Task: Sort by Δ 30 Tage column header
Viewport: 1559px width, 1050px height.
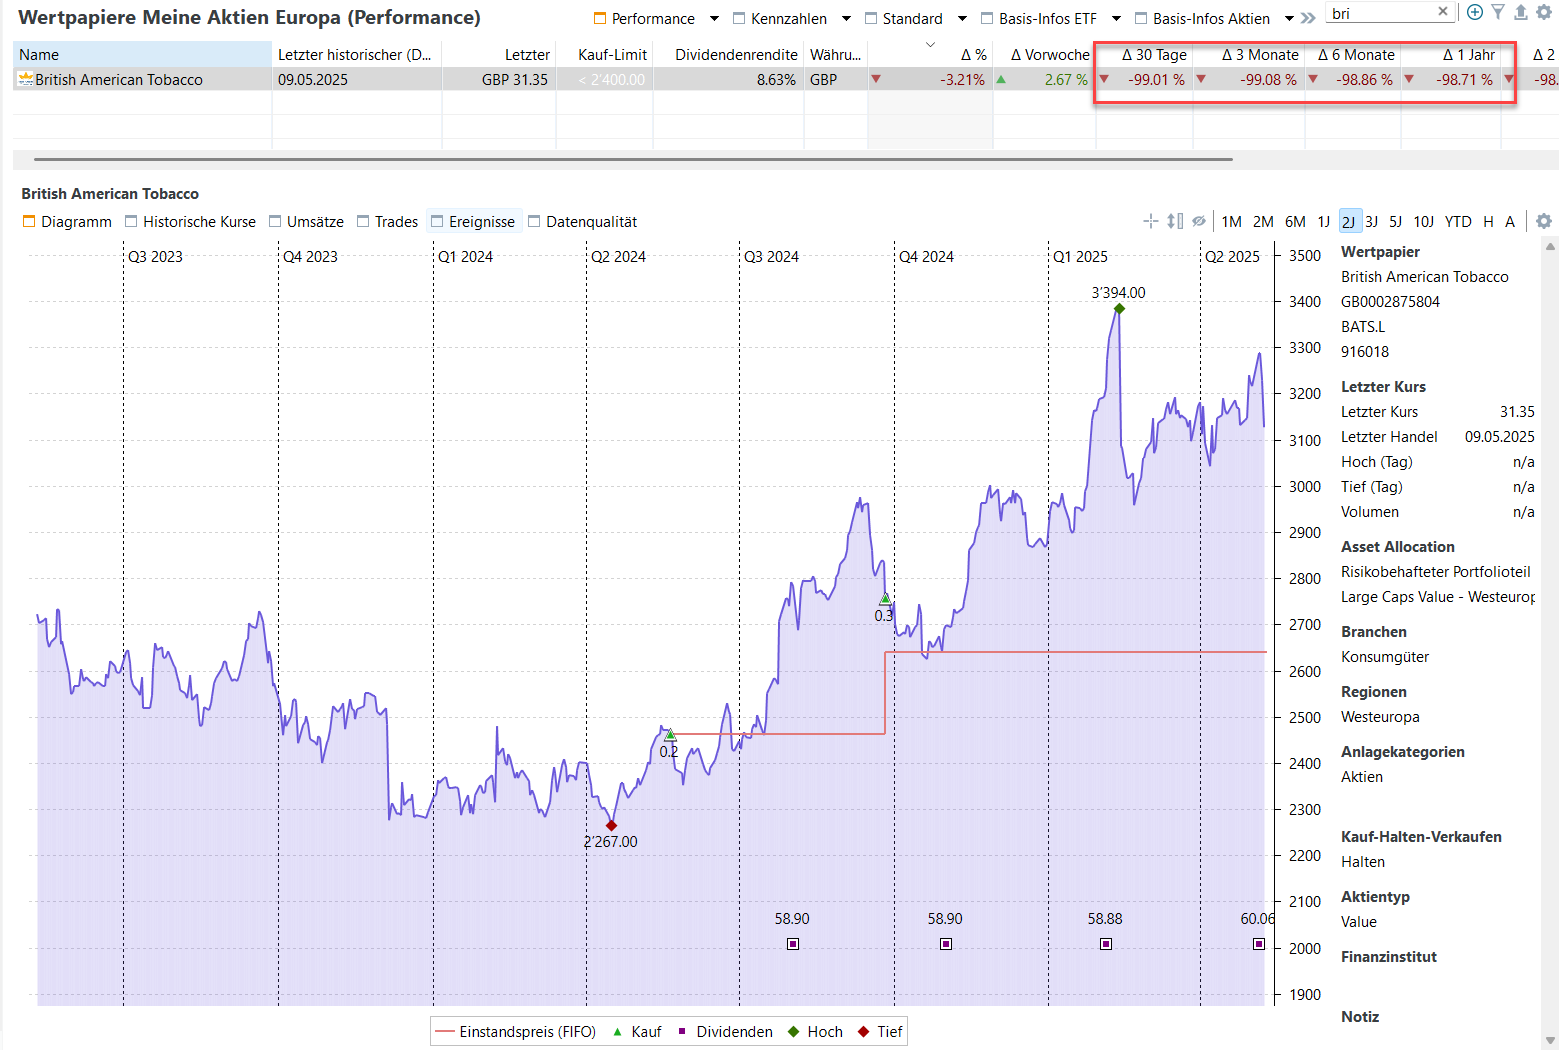Action: tap(1144, 55)
